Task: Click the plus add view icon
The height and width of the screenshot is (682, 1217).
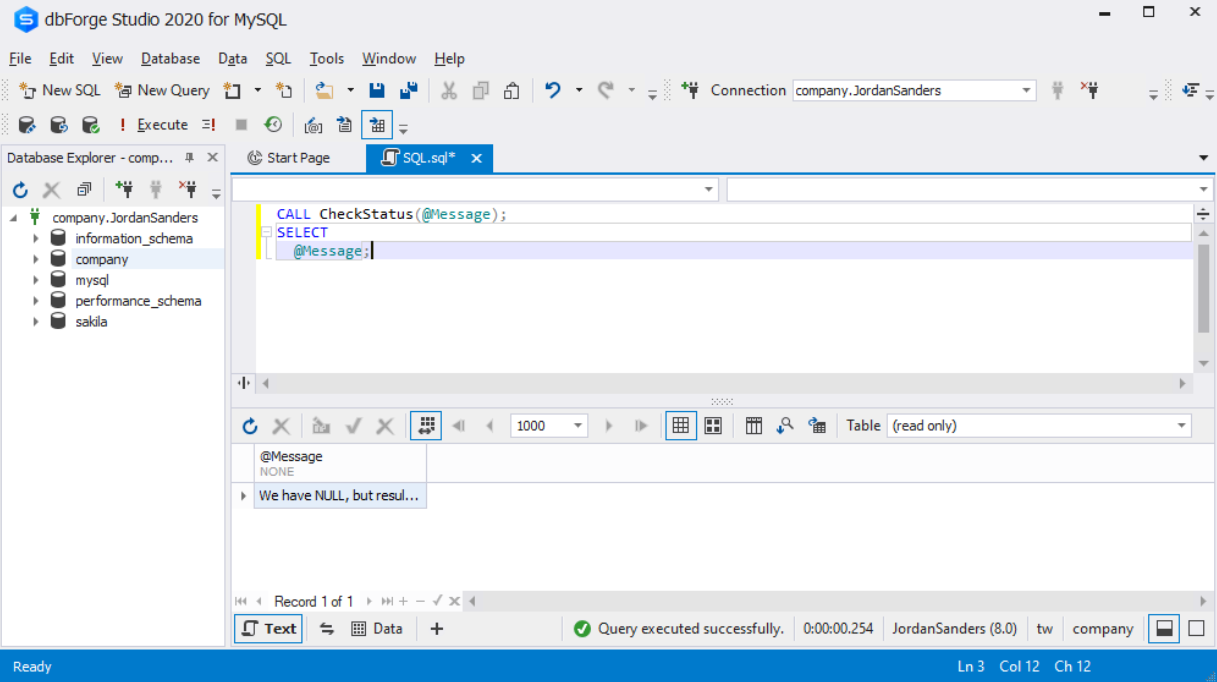Action: 436,628
